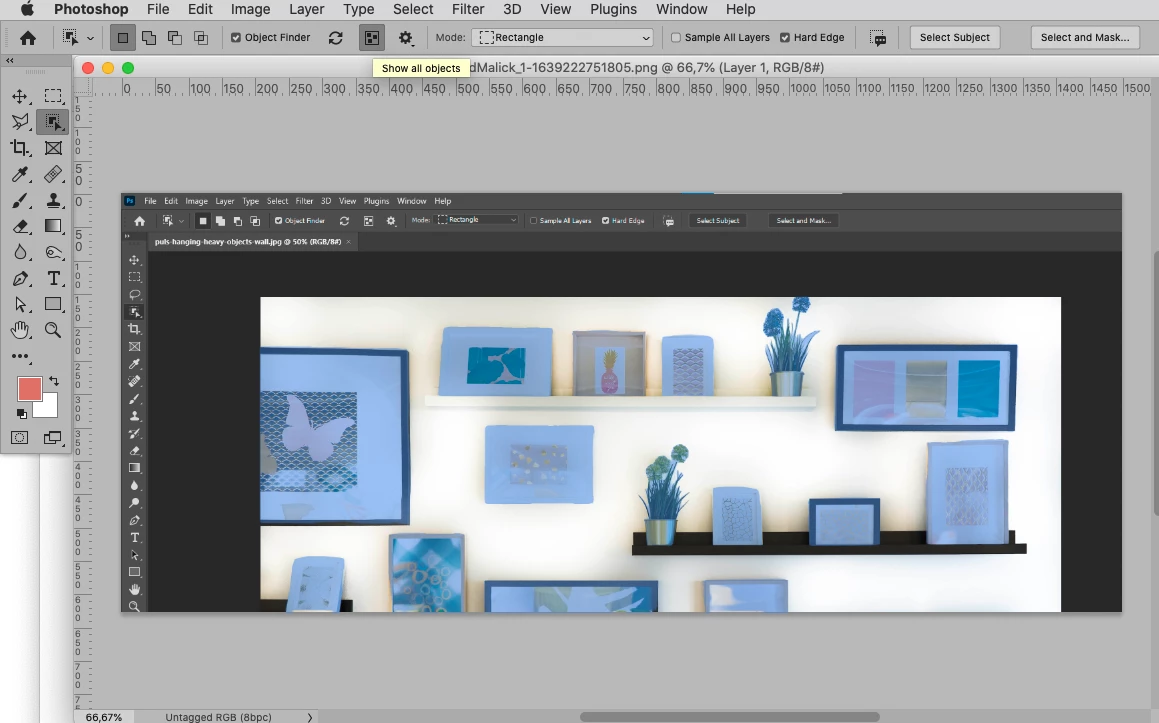Select the Zoom tool
The image size is (1159, 723).
pyautogui.click(x=53, y=330)
